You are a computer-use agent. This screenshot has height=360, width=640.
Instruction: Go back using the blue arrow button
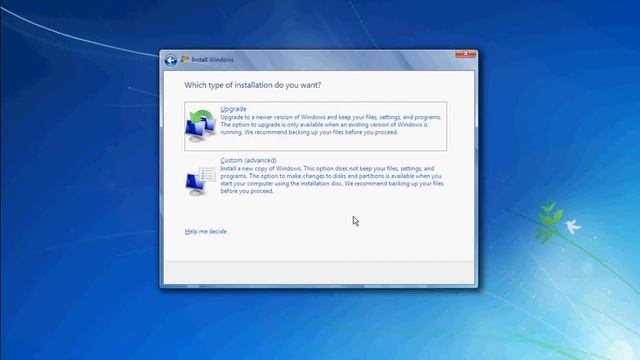[171, 60]
